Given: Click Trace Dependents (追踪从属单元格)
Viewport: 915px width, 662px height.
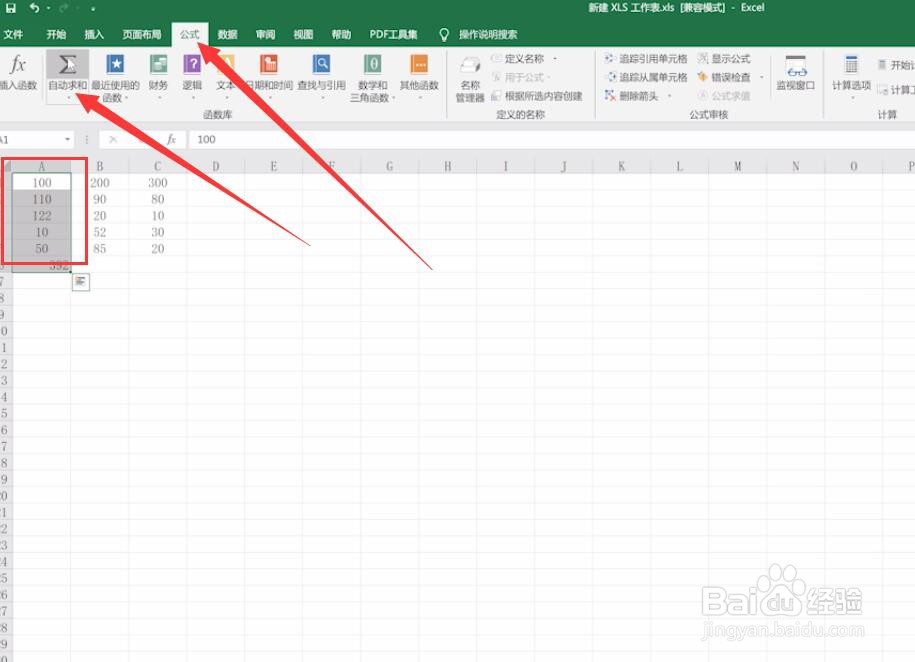Looking at the screenshot, I should point(648,77).
